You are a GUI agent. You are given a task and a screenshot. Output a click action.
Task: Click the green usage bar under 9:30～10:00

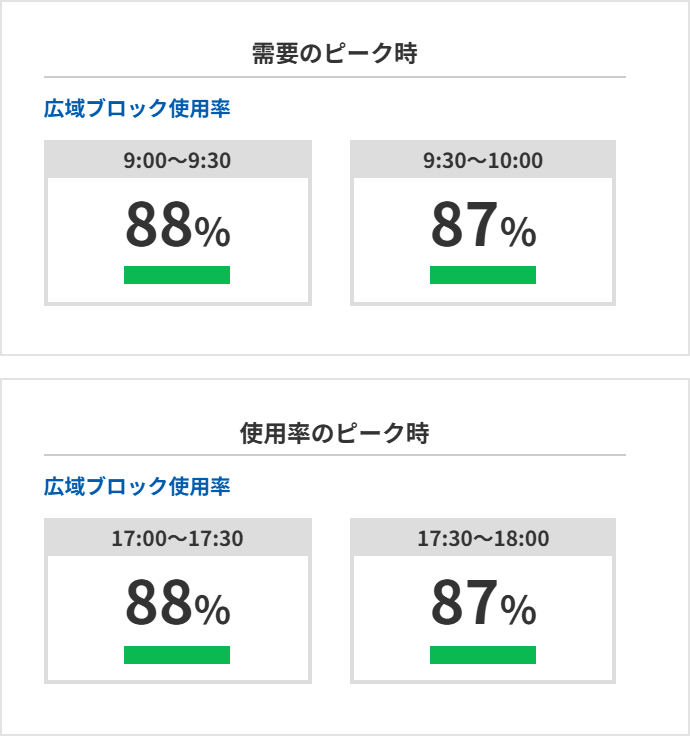pyautogui.click(x=483, y=275)
